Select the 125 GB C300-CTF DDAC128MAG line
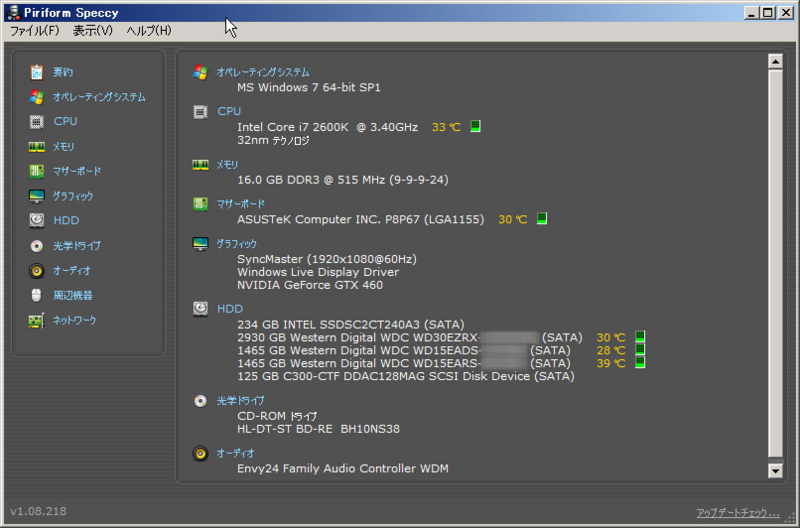 406,376
